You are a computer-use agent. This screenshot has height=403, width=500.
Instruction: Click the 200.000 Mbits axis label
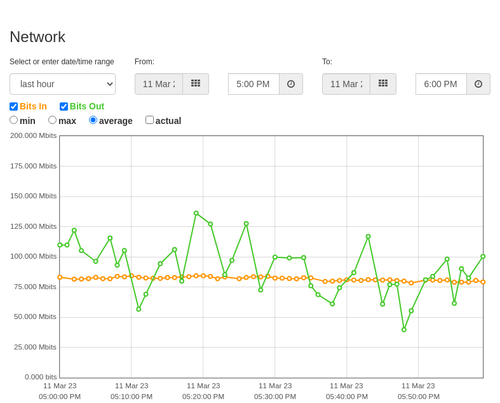pos(33,135)
